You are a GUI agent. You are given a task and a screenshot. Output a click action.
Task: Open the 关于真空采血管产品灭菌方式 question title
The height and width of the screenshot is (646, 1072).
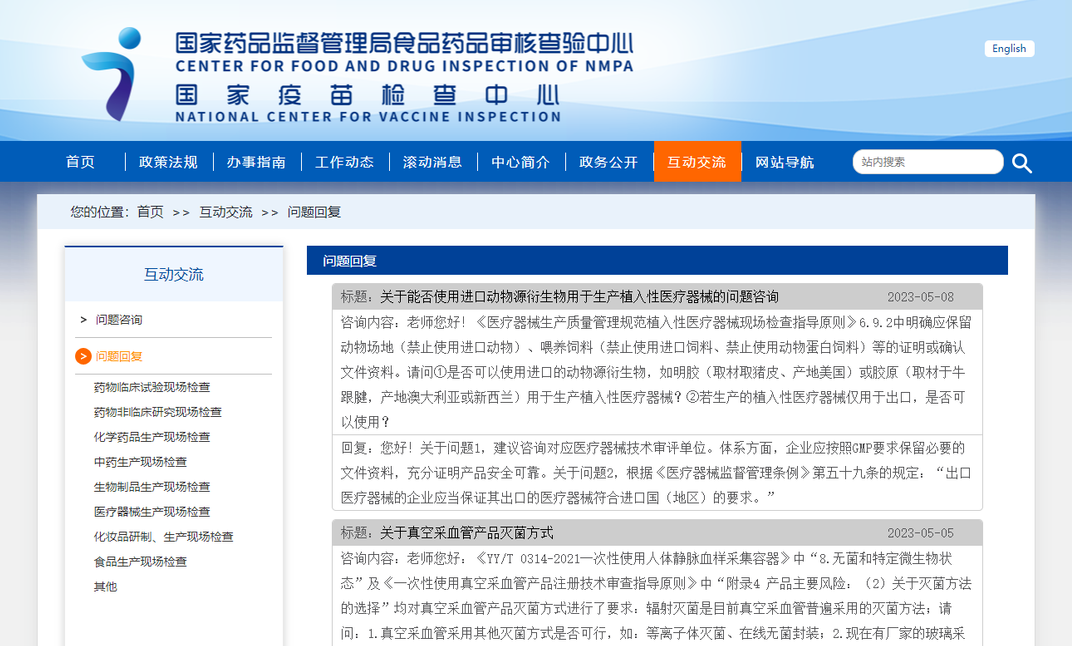(x=466, y=533)
